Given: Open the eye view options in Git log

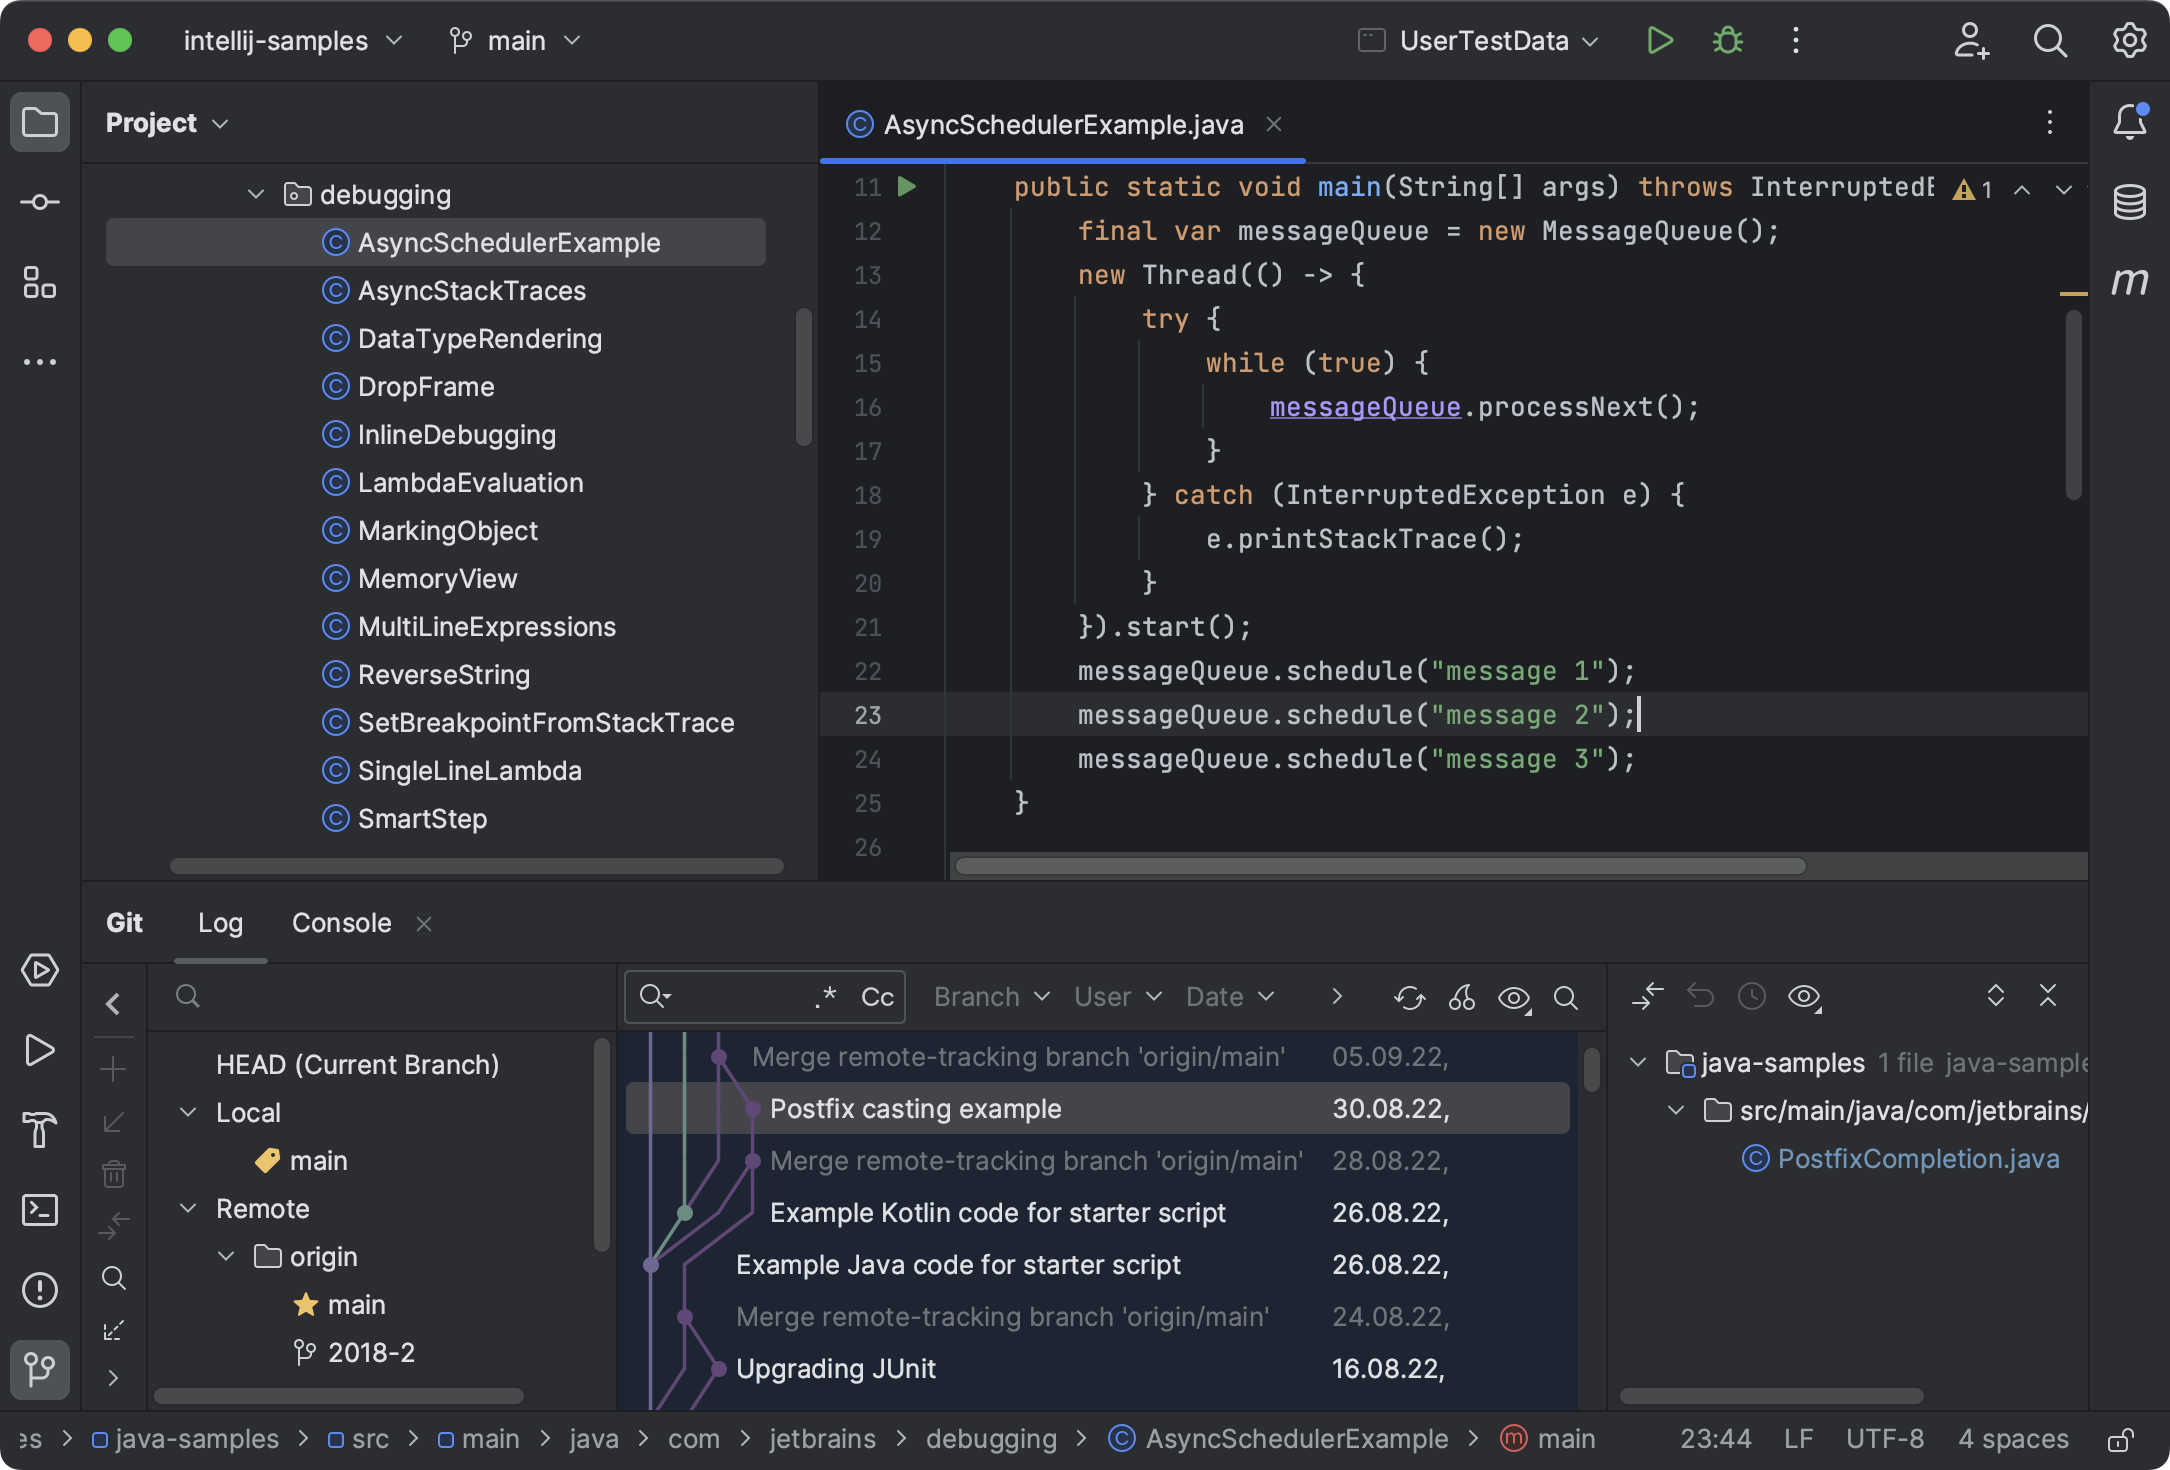Looking at the screenshot, I should 1514,998.
